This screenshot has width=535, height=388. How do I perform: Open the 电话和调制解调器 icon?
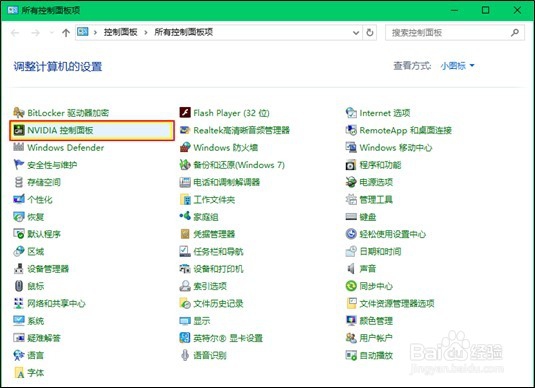point(185,182)
